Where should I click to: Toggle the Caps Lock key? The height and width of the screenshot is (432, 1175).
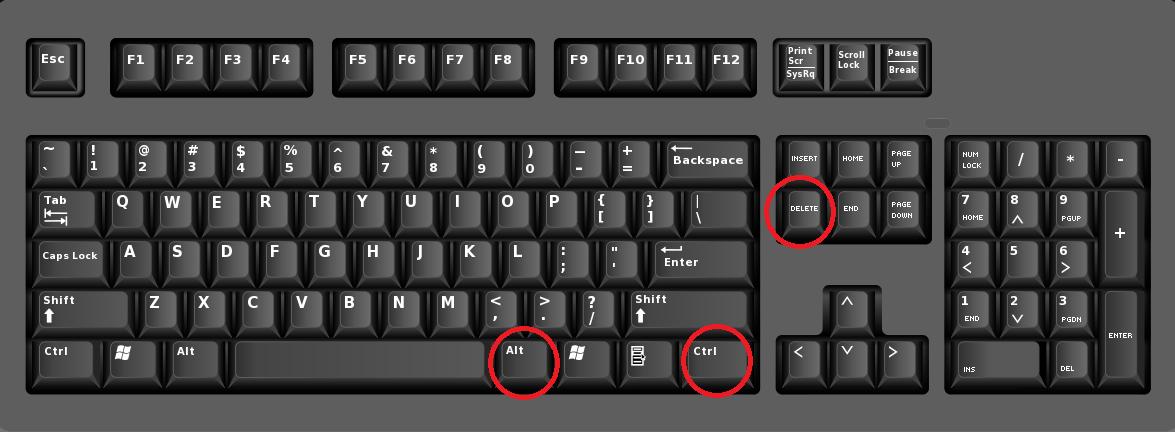[71, 260]
